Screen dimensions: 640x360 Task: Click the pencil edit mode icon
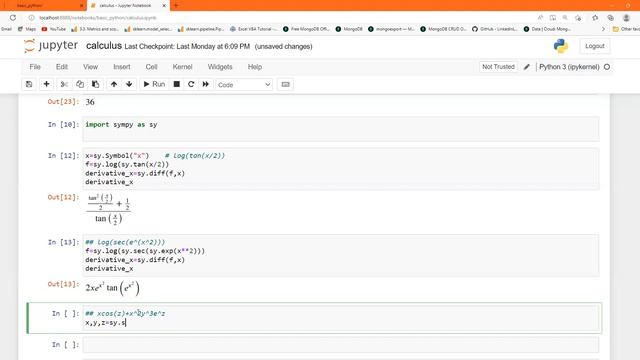pos(527,67)
